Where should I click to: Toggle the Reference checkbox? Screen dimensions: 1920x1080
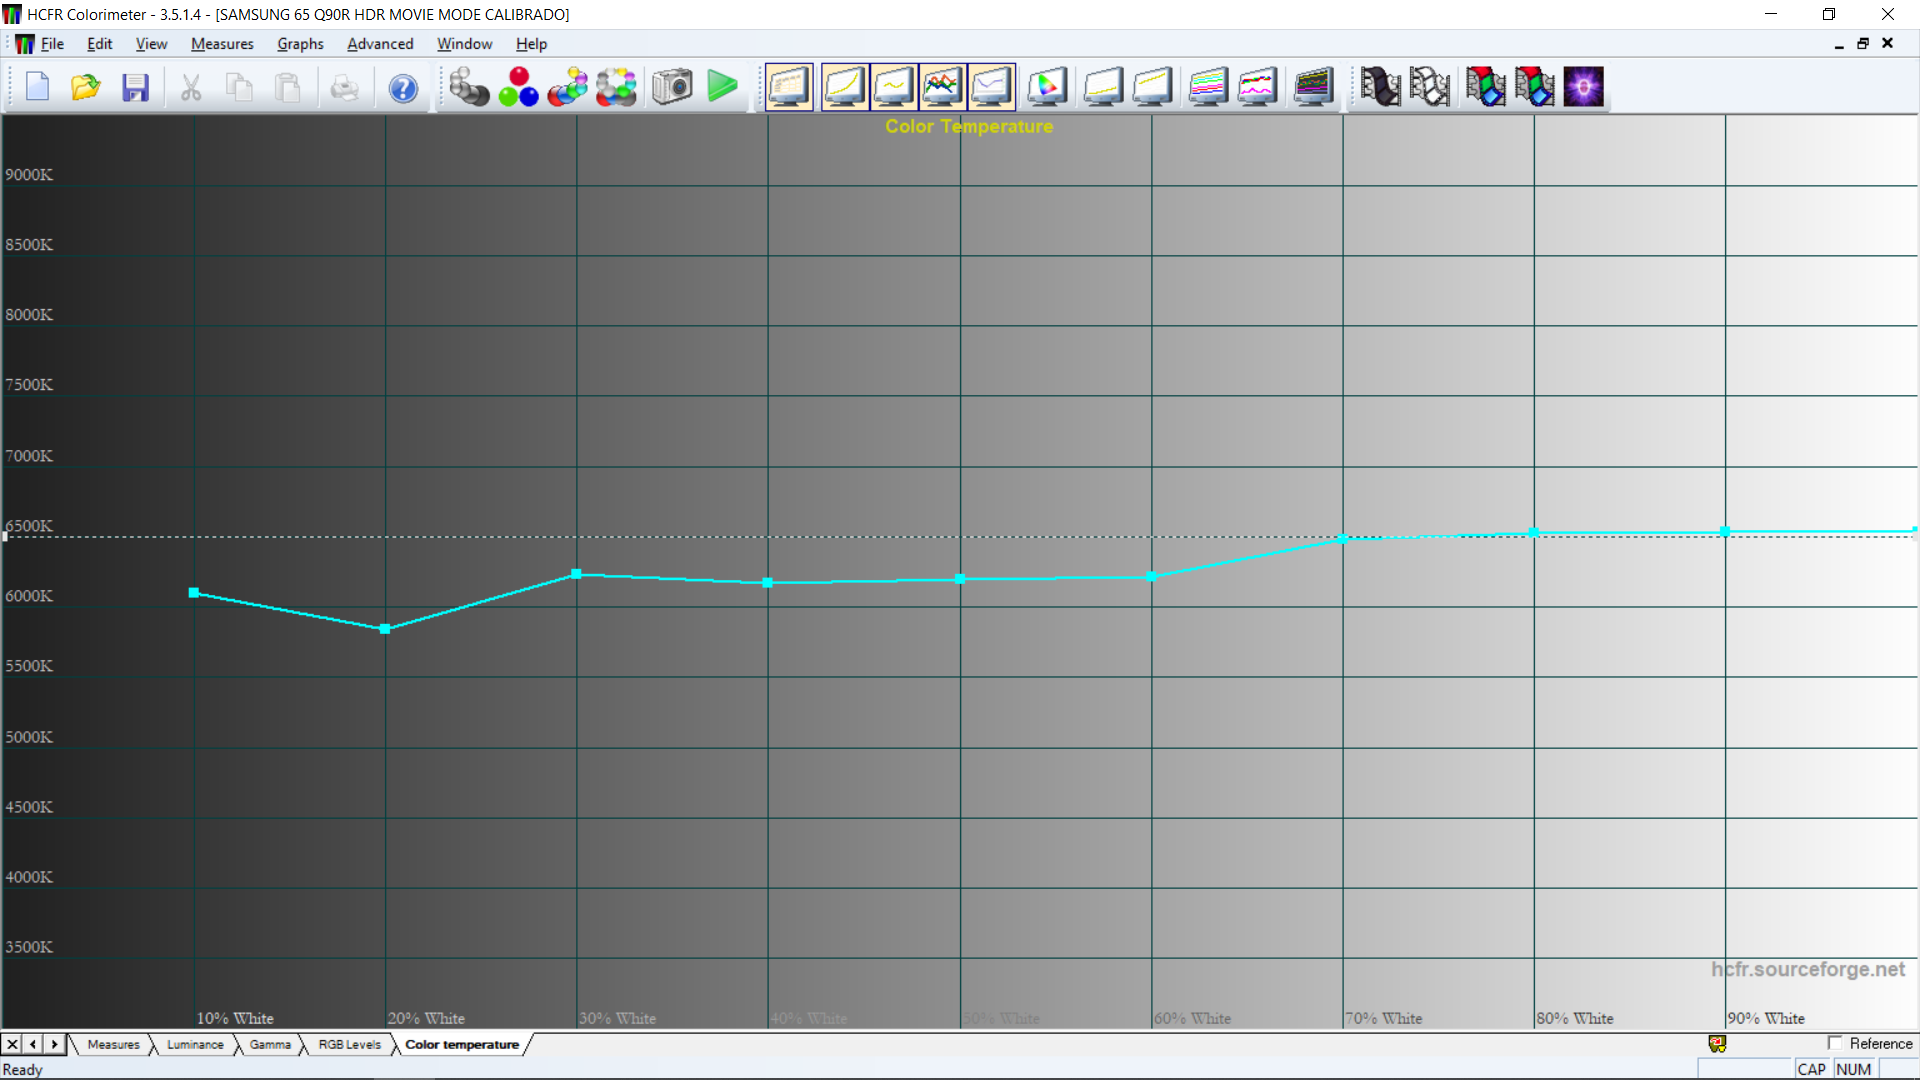point(1835,1043)
